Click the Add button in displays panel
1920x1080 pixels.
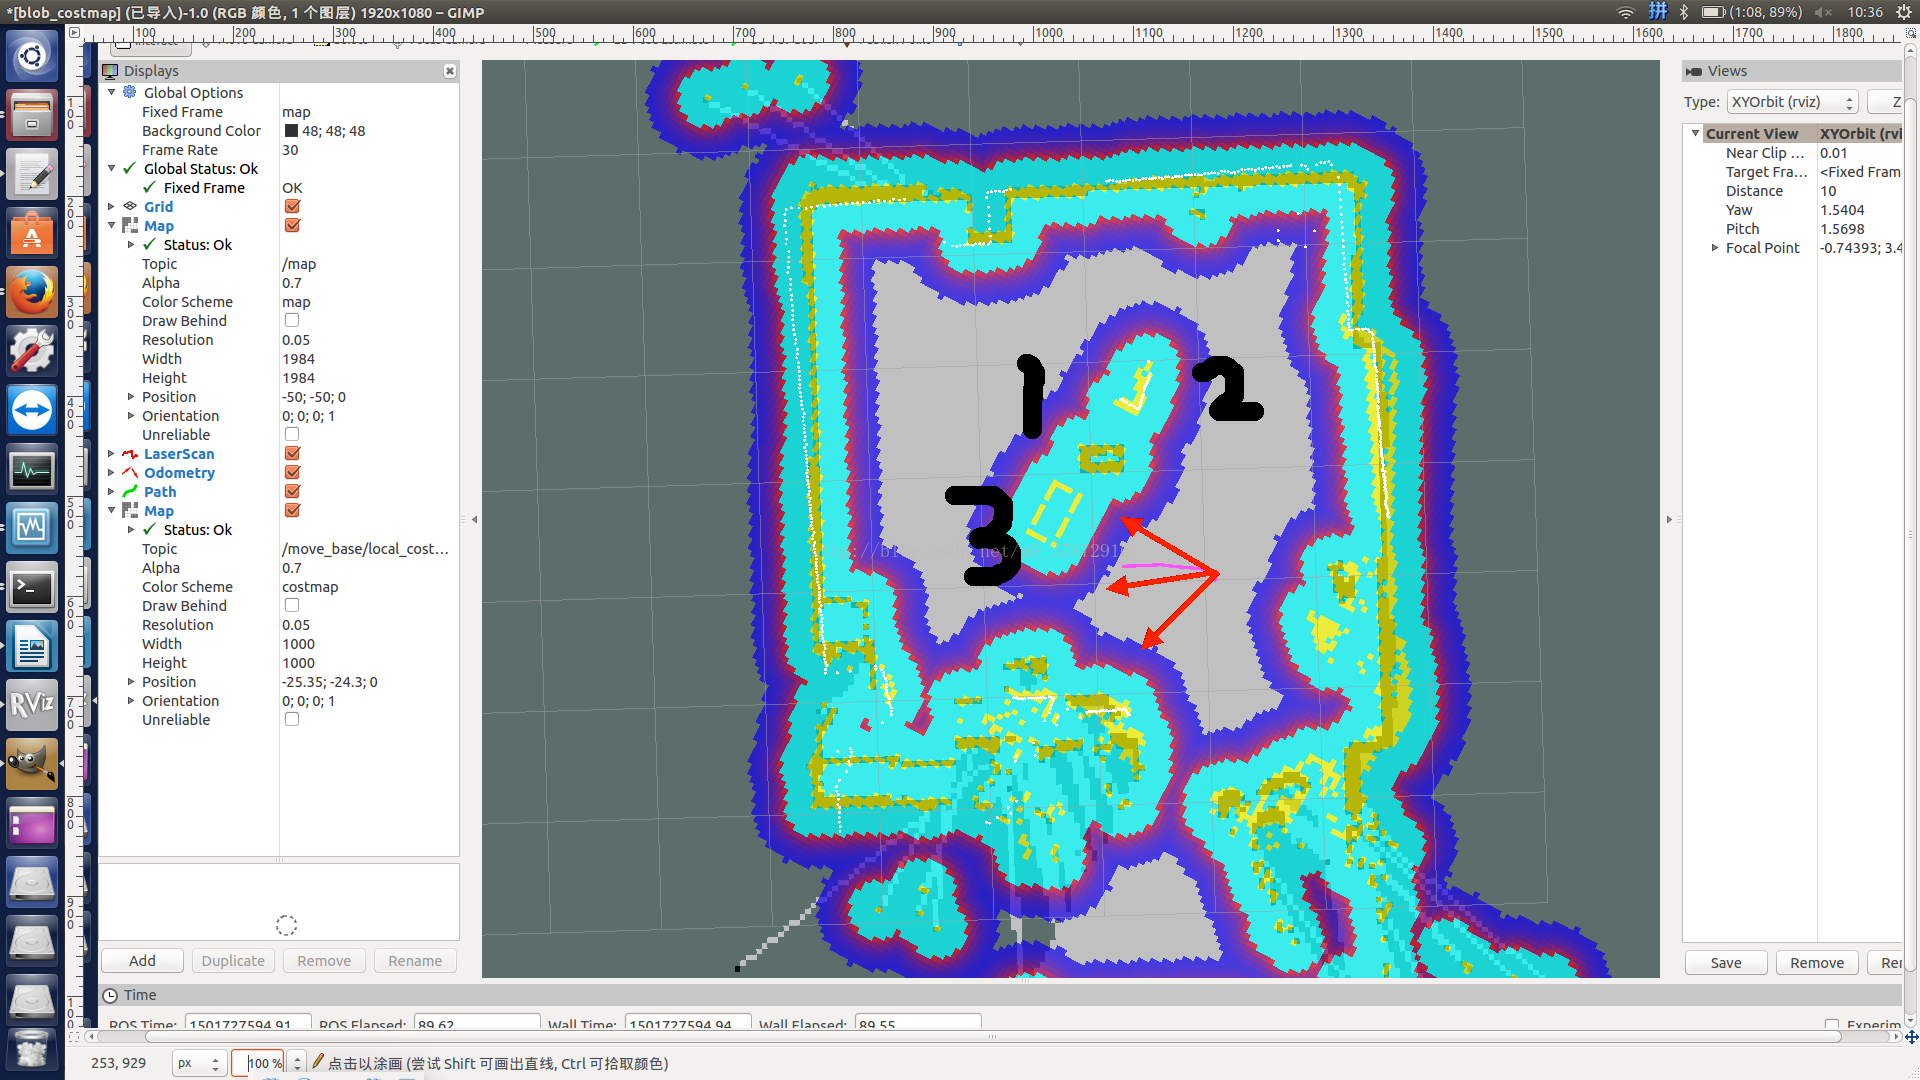point(141,960)
